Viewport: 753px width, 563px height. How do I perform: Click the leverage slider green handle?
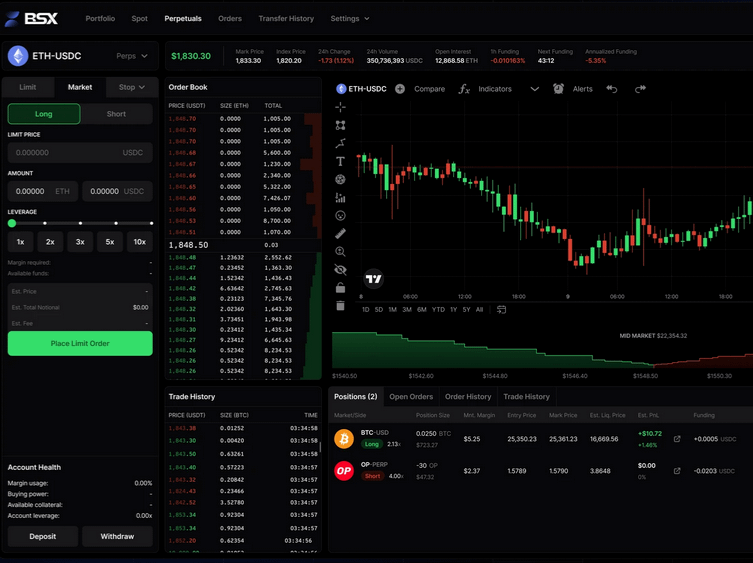click(12, 223)
